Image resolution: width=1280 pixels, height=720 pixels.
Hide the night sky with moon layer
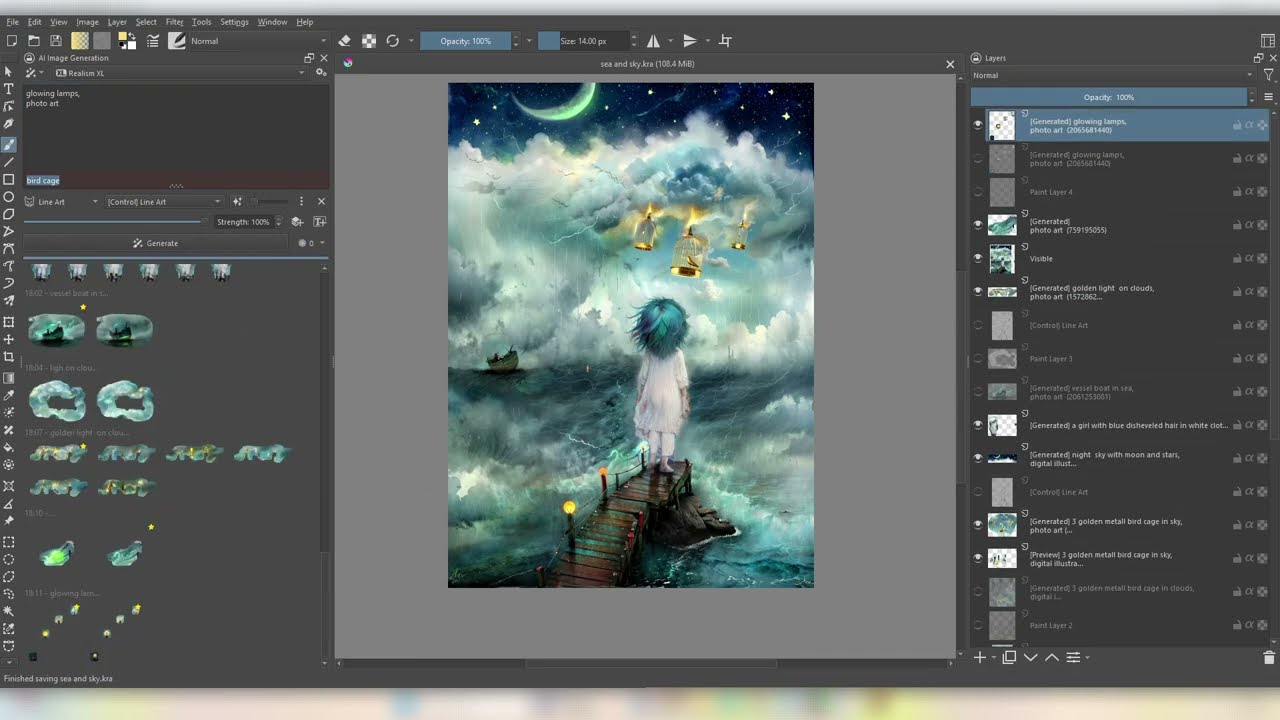click(x=978, y=458)
